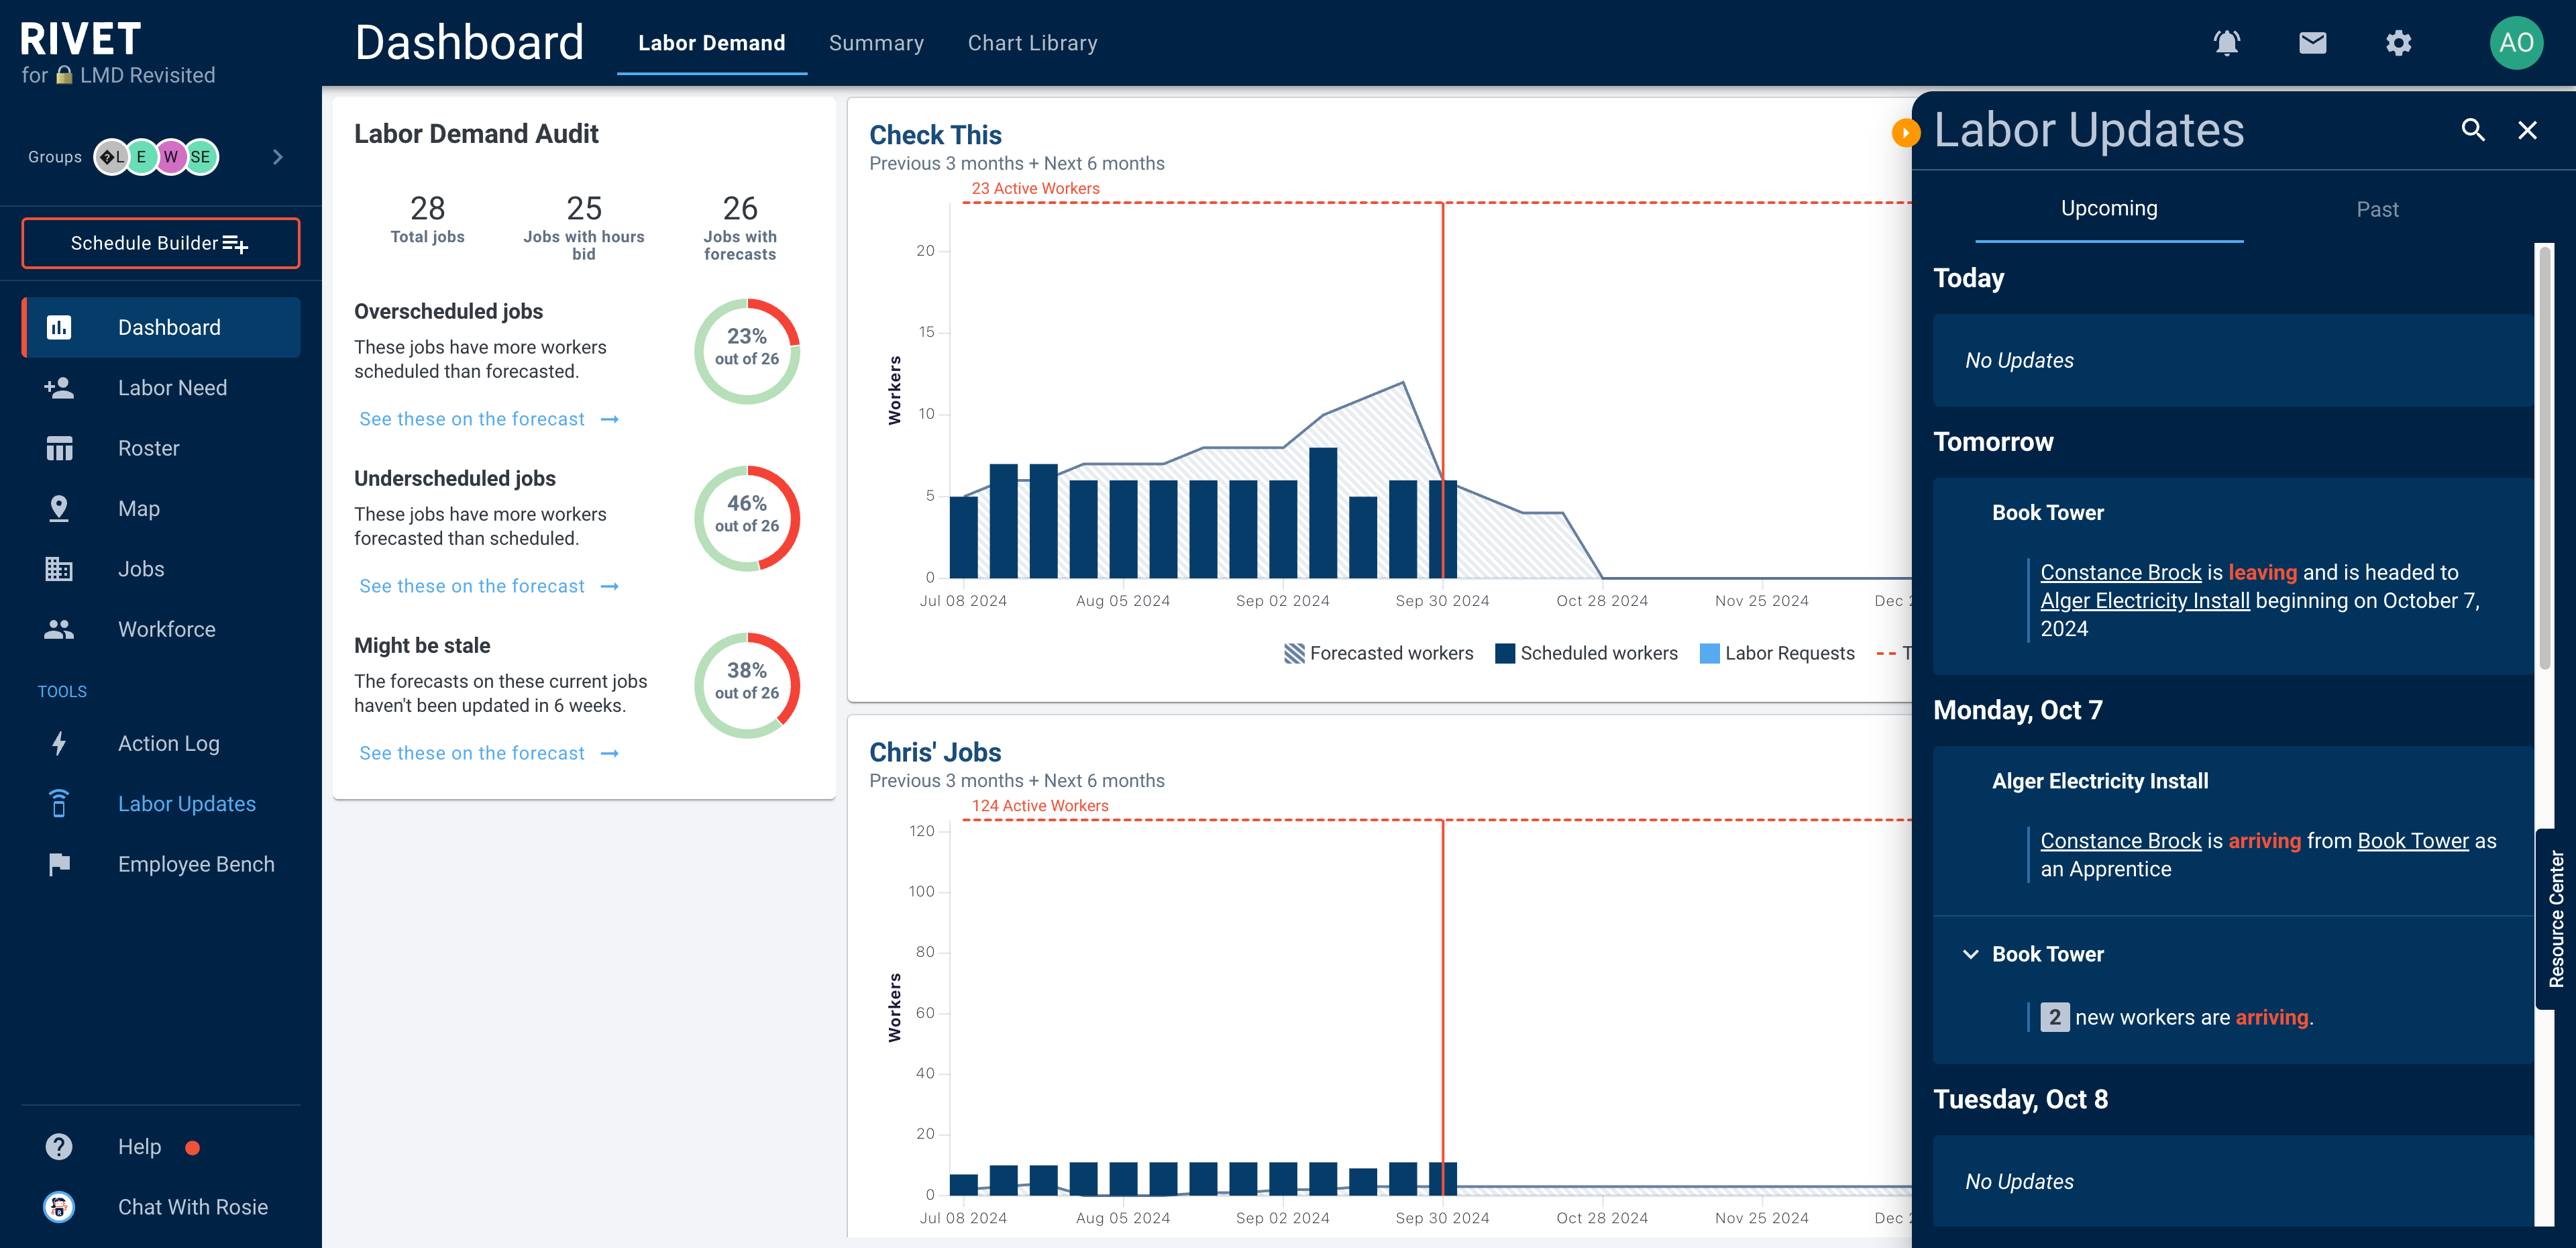Image resolution: width=2576 pixels, height=1248 pixels.
Task: Click the Map pin icon
Action: coord(59,508)
